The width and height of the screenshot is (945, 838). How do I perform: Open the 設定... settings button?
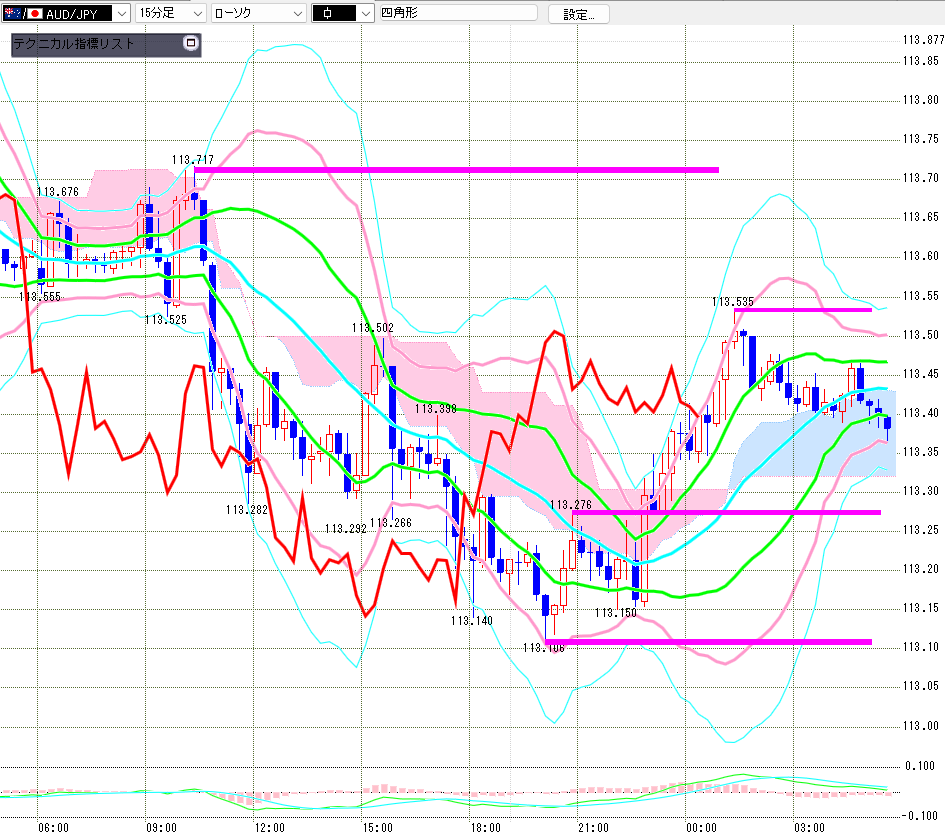(x=579, y=14)
